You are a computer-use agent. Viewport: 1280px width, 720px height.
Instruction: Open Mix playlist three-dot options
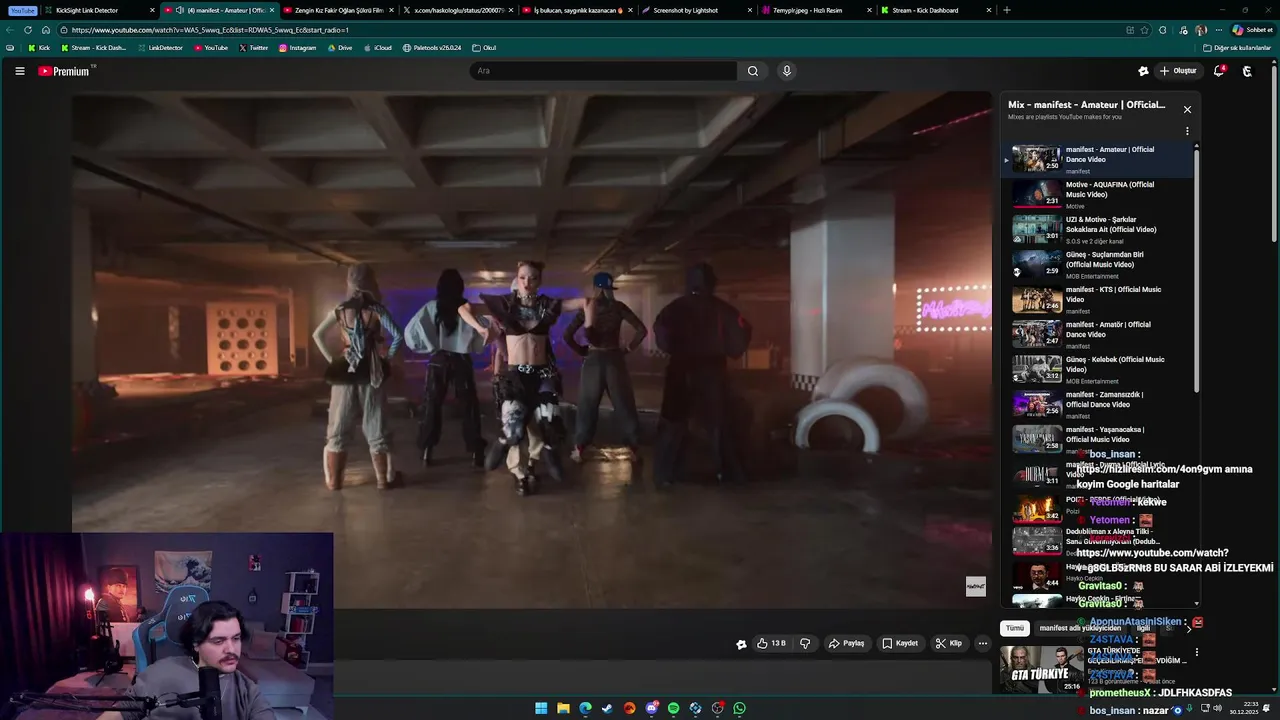(x=1187, y=131)
